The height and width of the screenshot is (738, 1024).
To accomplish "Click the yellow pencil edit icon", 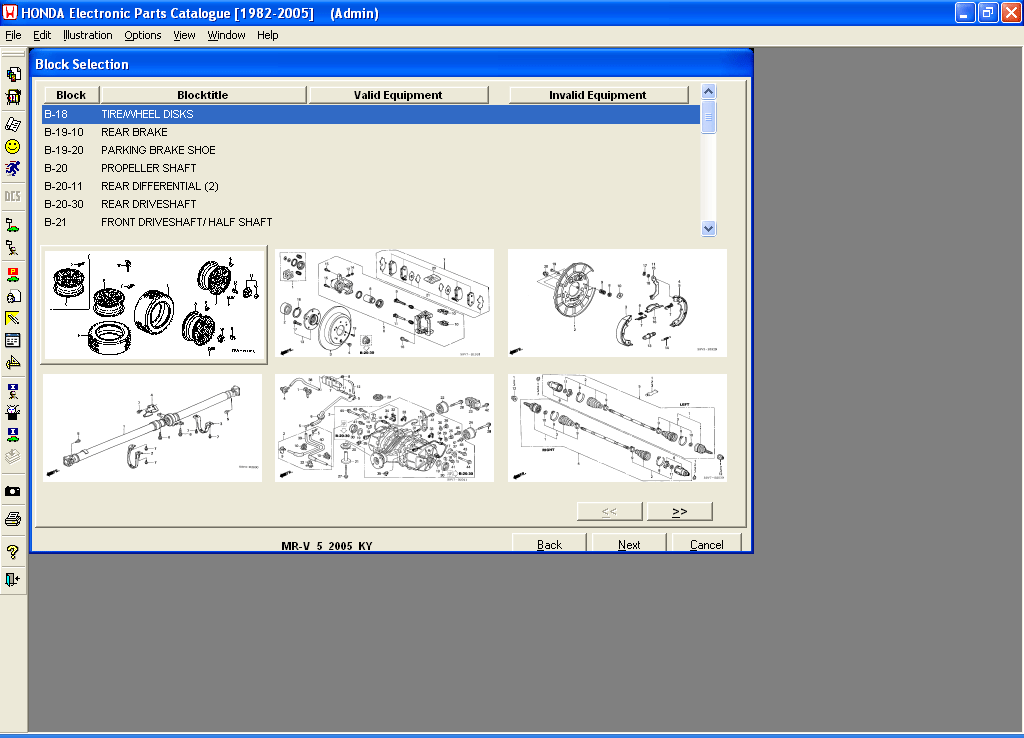I will [x=12, y=318].
